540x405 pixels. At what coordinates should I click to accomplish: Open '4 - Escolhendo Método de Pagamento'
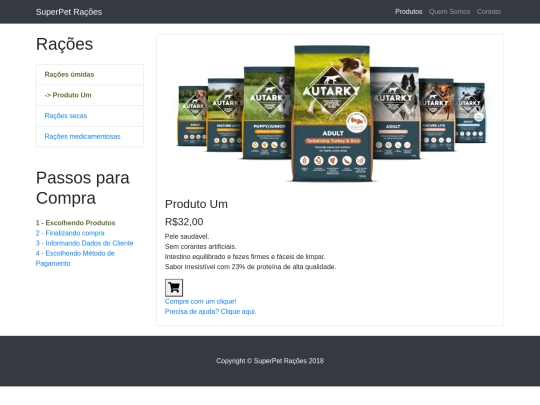(x=75, y=258)
